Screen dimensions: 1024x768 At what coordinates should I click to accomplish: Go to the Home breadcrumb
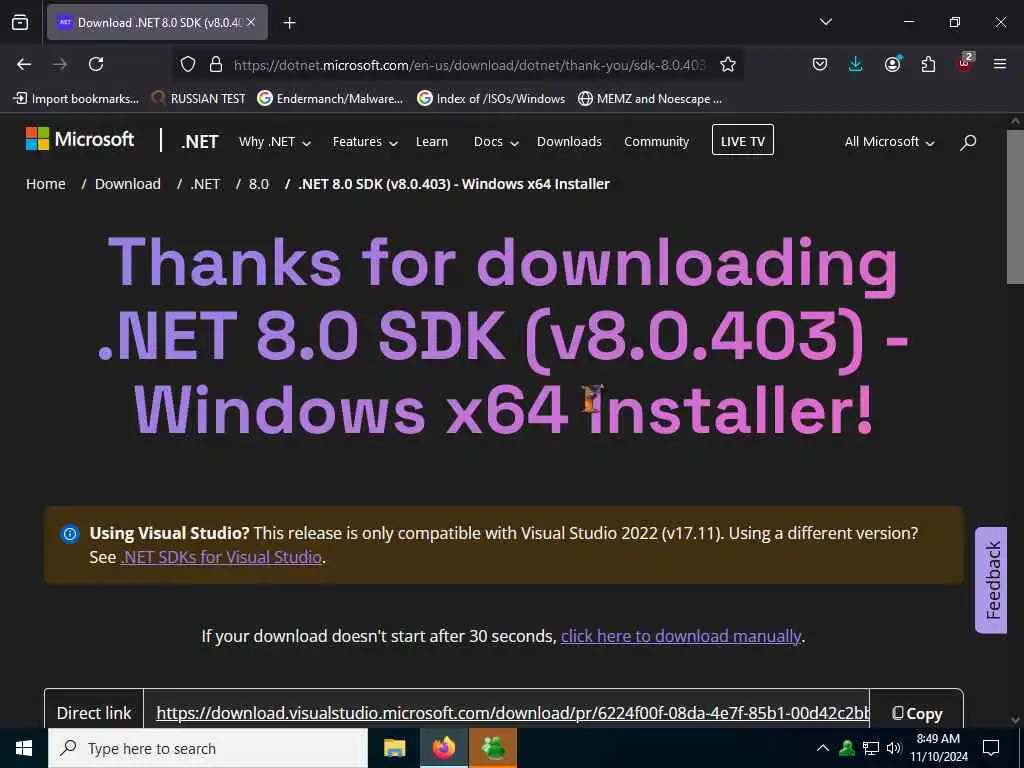[46, 184]
